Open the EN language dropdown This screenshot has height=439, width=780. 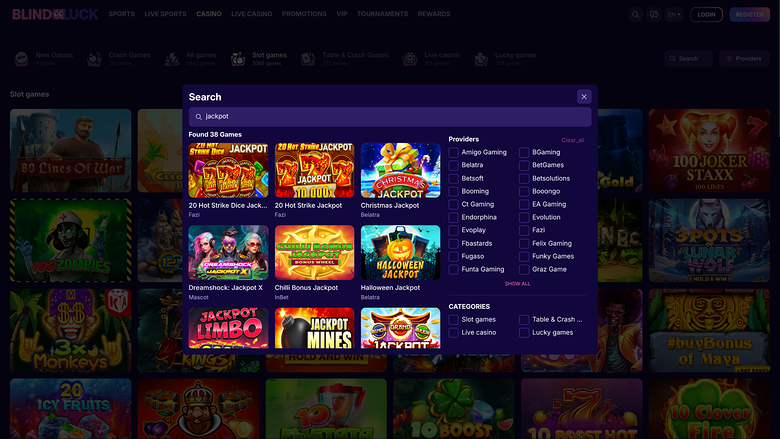[674, 14]
